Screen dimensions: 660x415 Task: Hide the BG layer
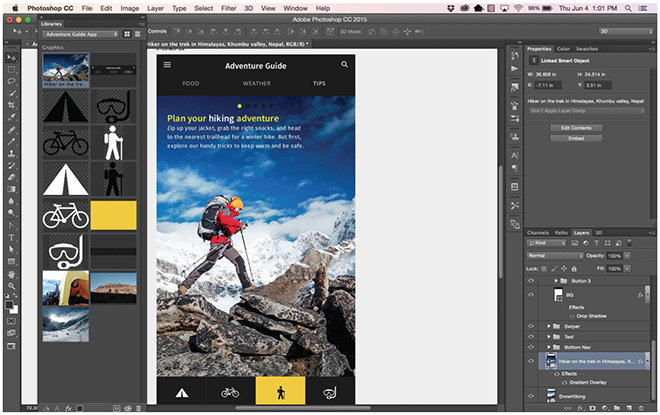(x=531, y=295)
